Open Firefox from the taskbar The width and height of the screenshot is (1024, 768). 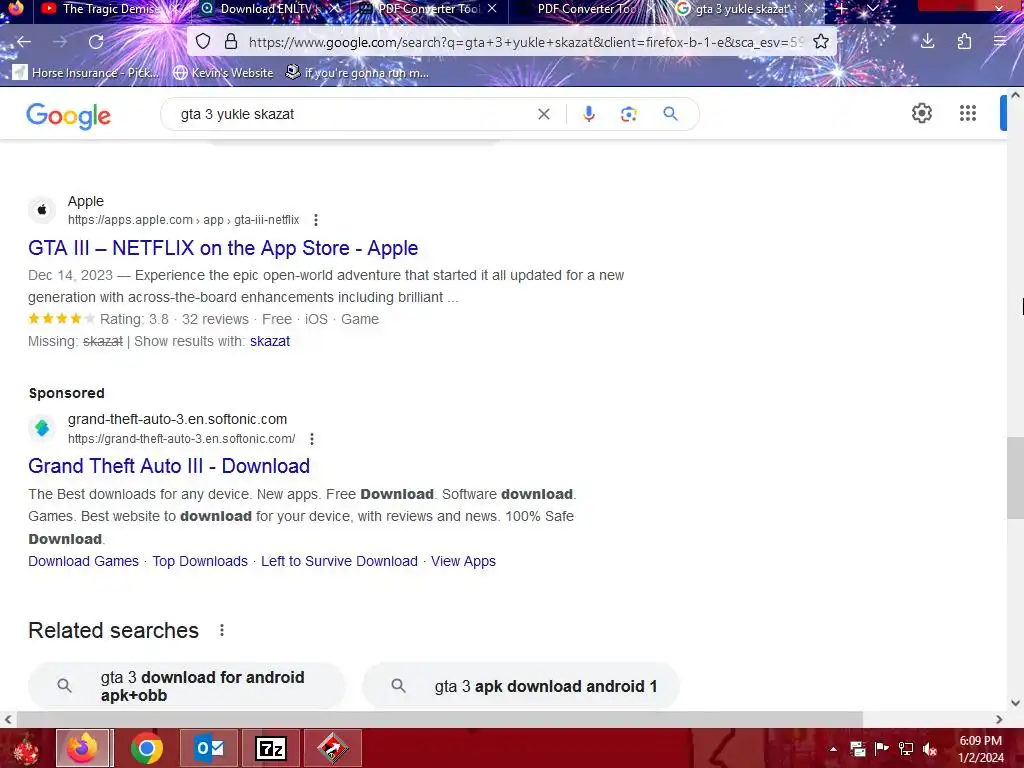[x=84, y=748]
